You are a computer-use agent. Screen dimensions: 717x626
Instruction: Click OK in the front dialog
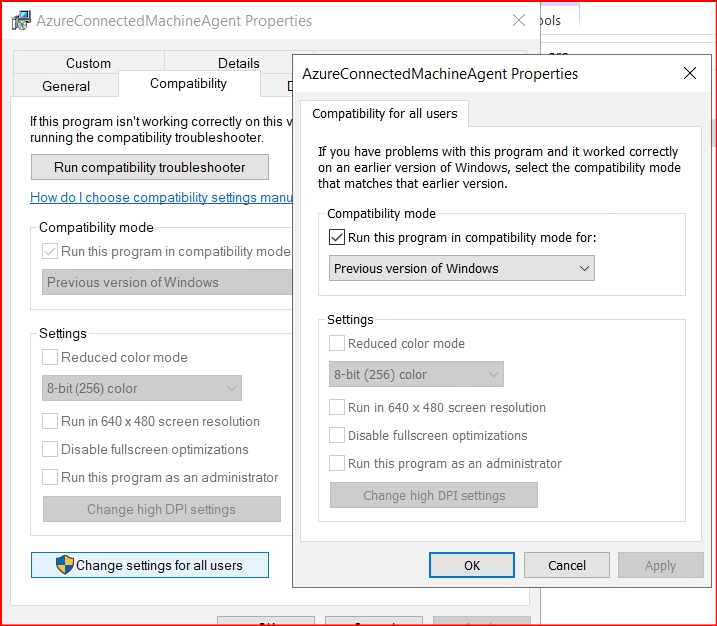tap(472, 565)
